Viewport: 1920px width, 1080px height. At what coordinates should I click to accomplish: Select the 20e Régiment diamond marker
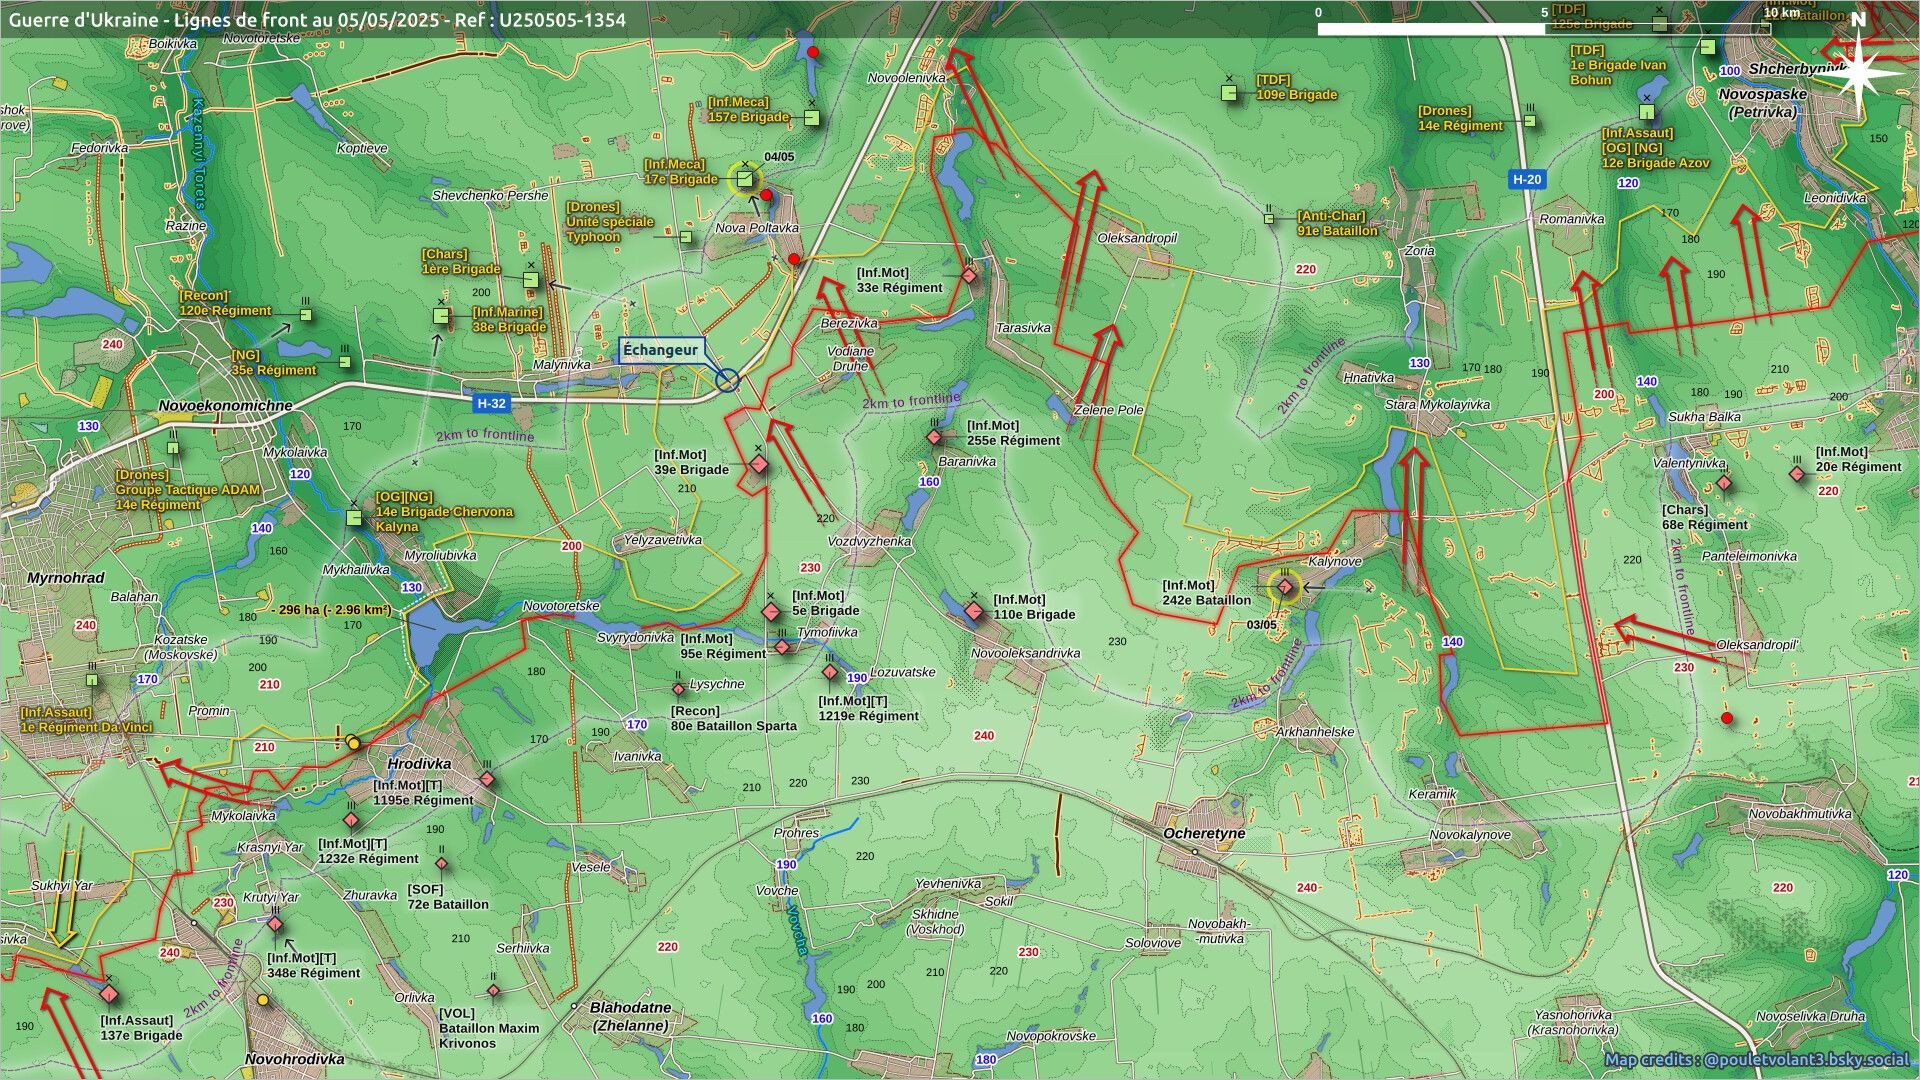(x=1798, y=474)
